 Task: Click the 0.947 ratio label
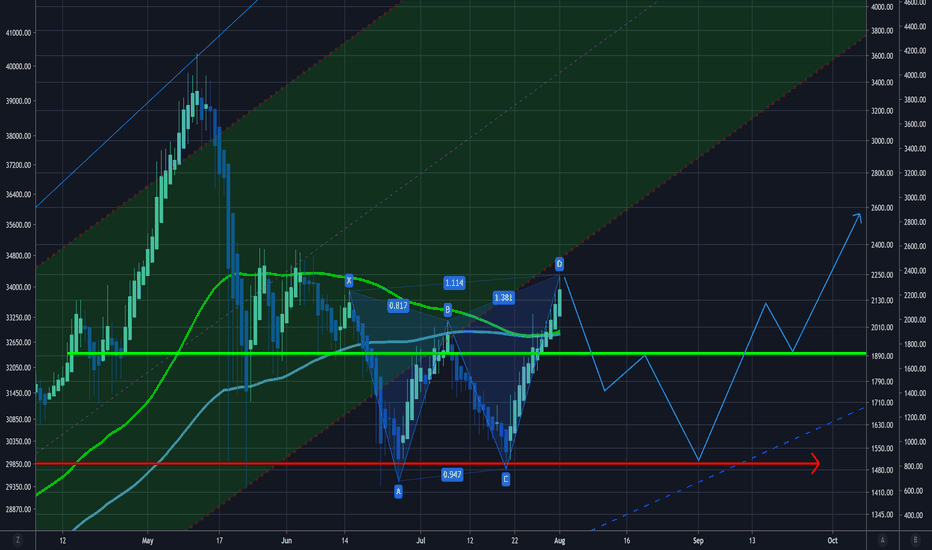[x=452, y=474]
